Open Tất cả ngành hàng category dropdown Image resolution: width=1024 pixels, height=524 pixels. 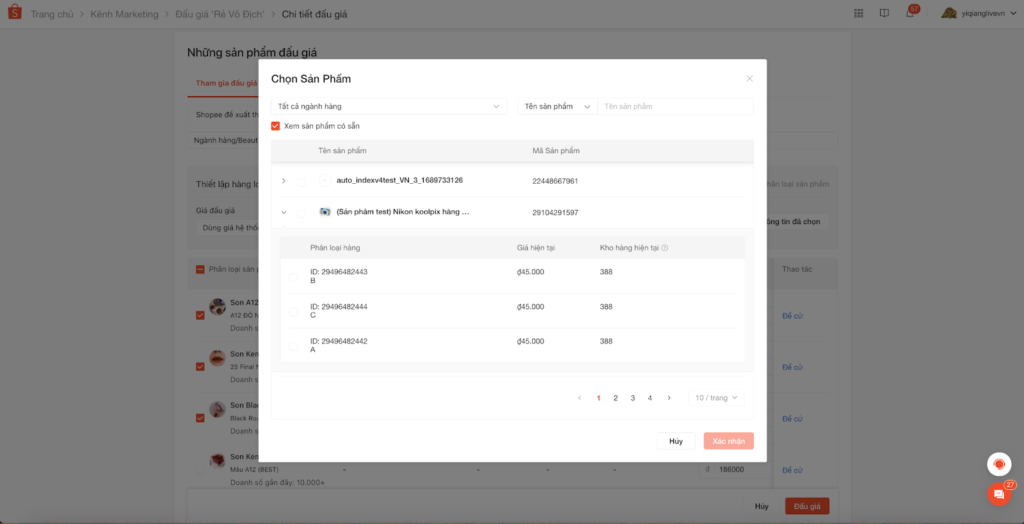point(389,106)
